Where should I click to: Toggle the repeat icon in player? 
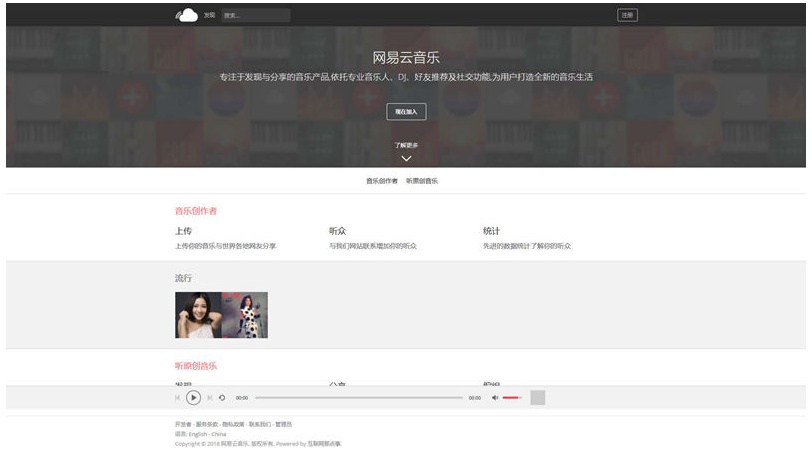222,398
